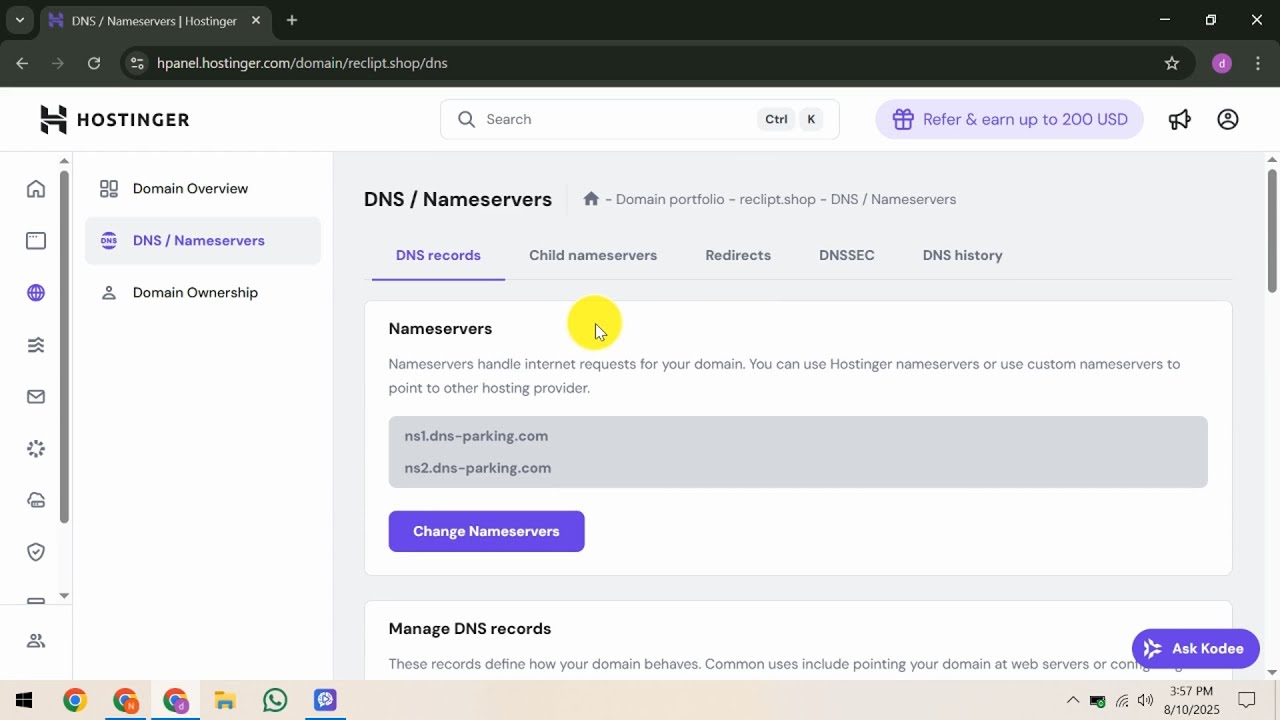Image resolution: width=1280 pixels, height=720 pixels.
Task: Open the volume speaker tray icon
Action: pos(1146,700)
